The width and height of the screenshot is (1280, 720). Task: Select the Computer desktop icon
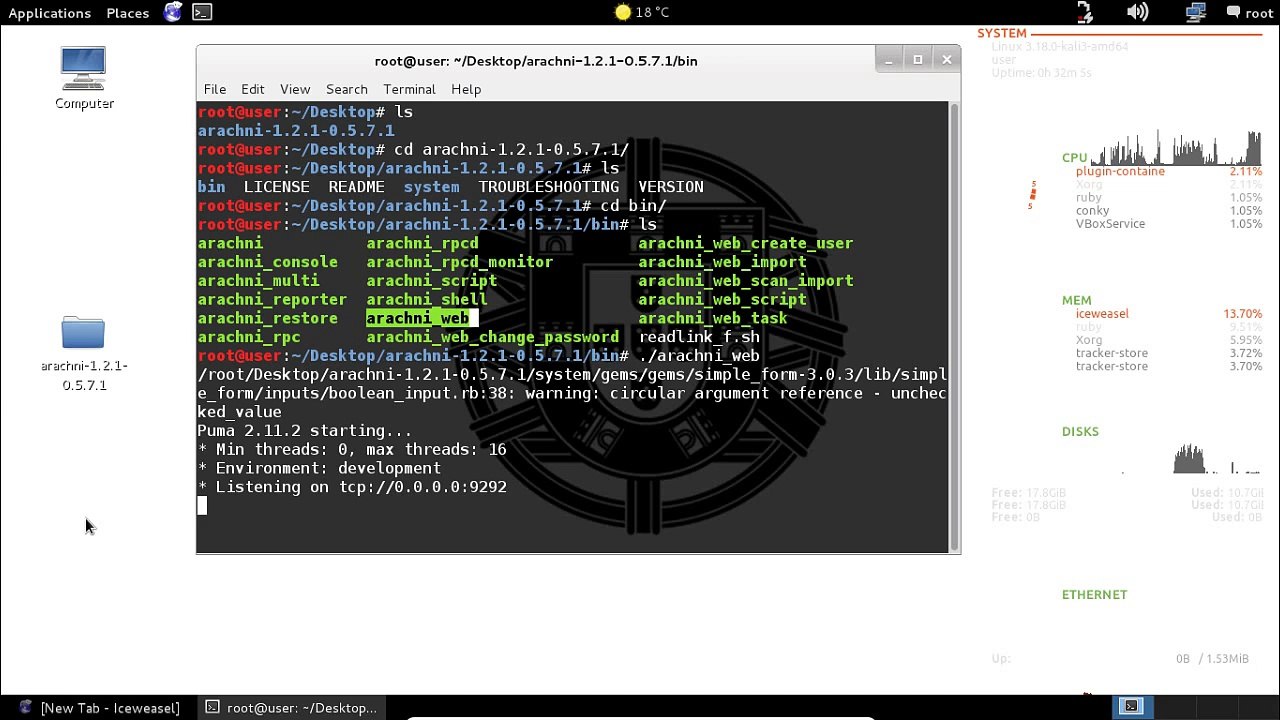pyautogui.click(x=83, y=78)
